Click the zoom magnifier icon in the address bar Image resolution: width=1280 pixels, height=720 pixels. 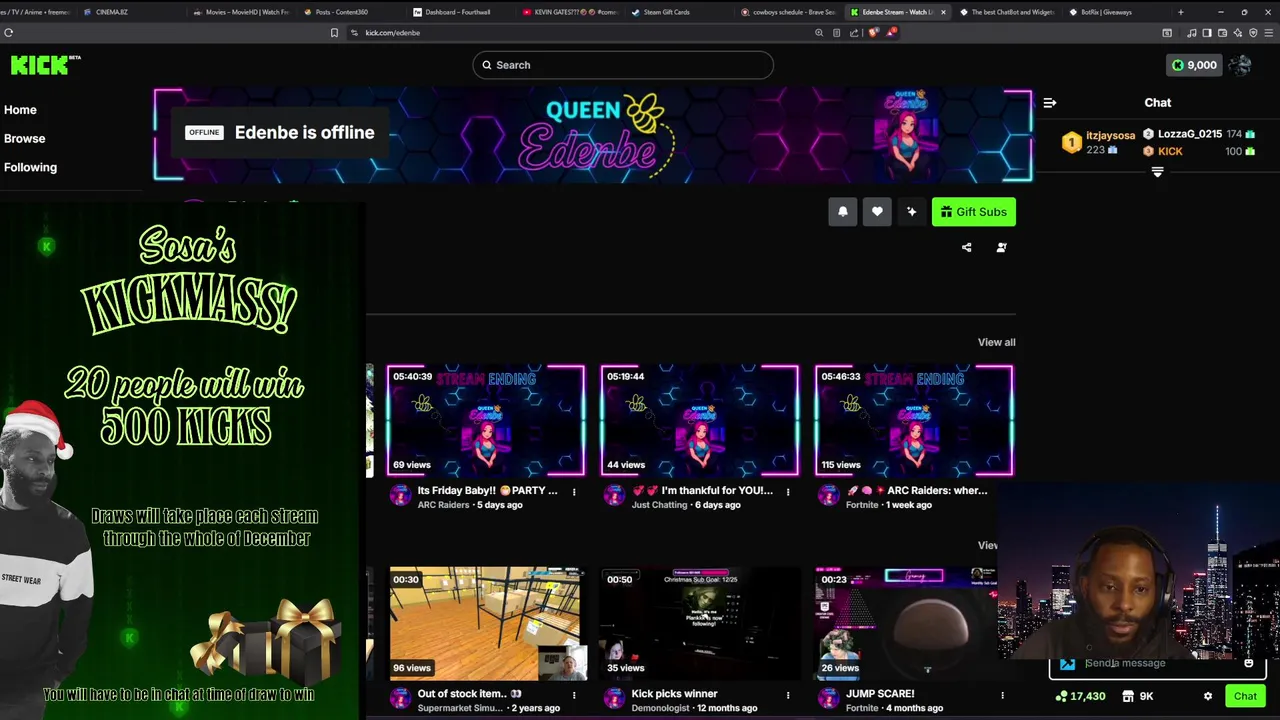[x=819, y=32]
